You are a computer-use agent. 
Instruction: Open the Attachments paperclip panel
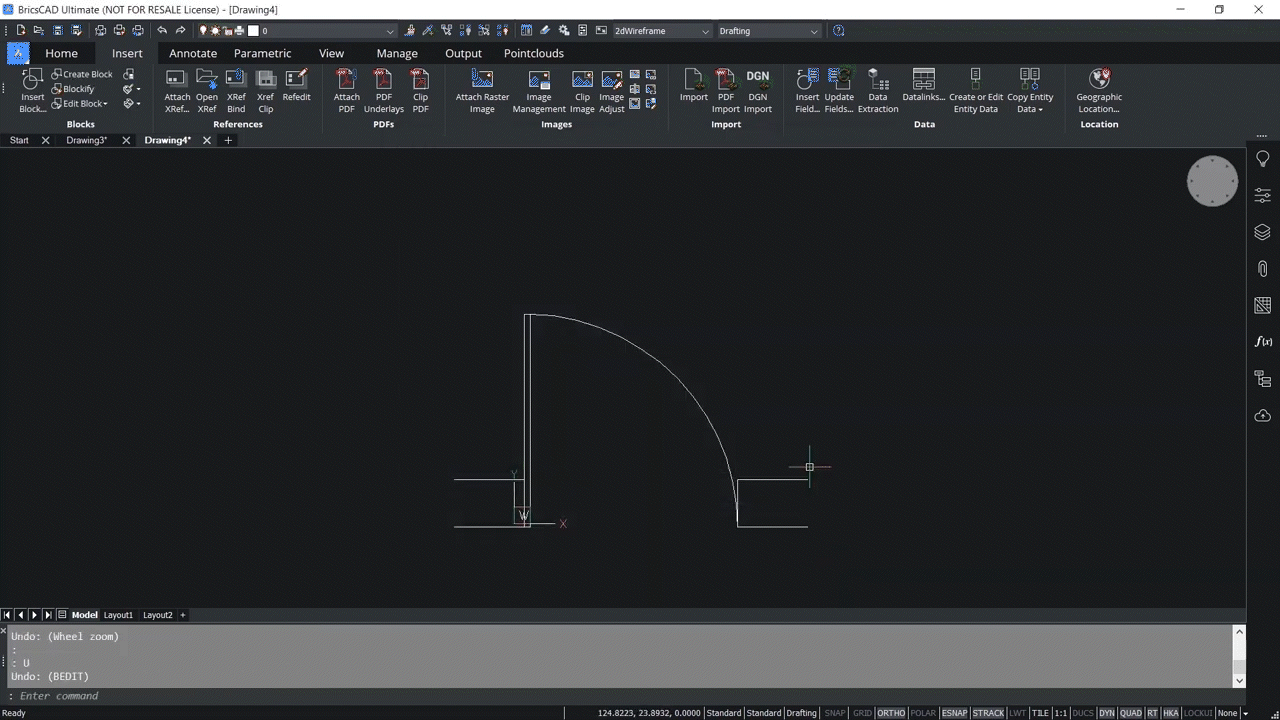pyautogui.click(x=1263, y=269)
